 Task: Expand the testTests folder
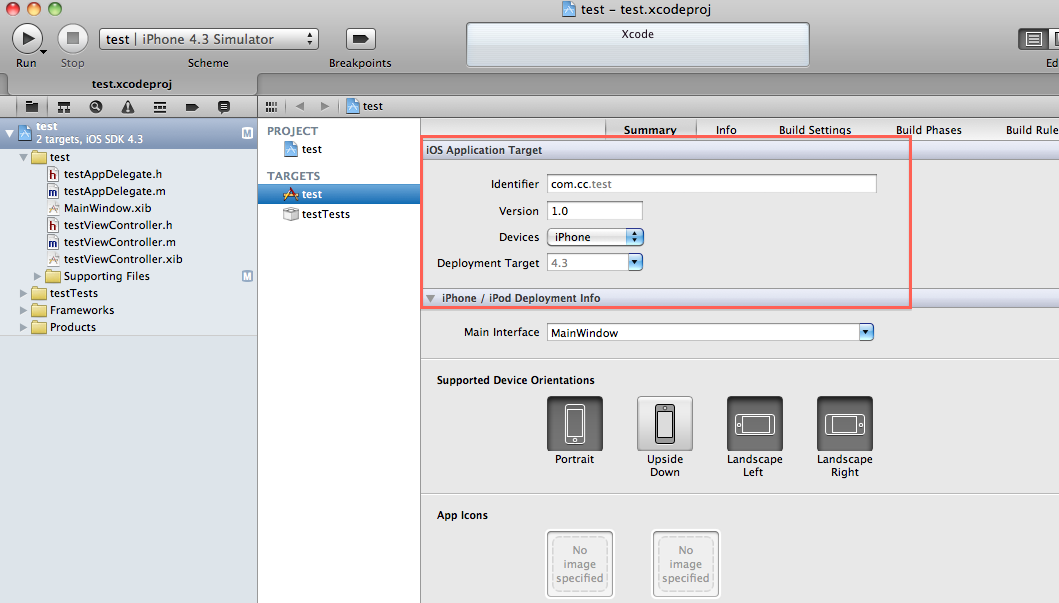(x=24, y=293)
